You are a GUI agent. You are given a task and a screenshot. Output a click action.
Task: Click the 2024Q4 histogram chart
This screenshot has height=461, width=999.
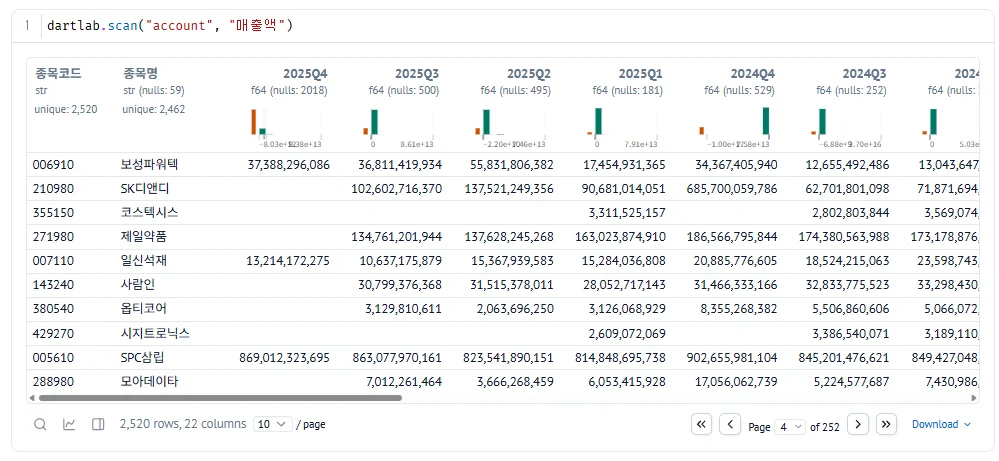click(x=736, y=122)
